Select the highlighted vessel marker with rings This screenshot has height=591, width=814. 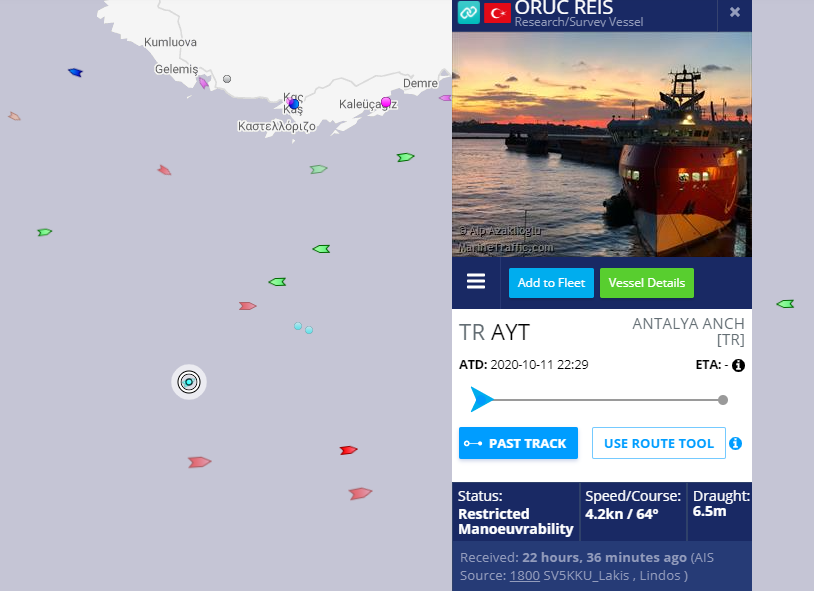189,382
